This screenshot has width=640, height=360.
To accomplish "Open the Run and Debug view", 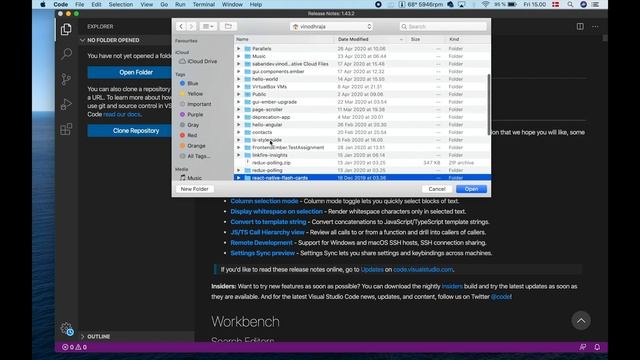I will (x=66, y=104).
